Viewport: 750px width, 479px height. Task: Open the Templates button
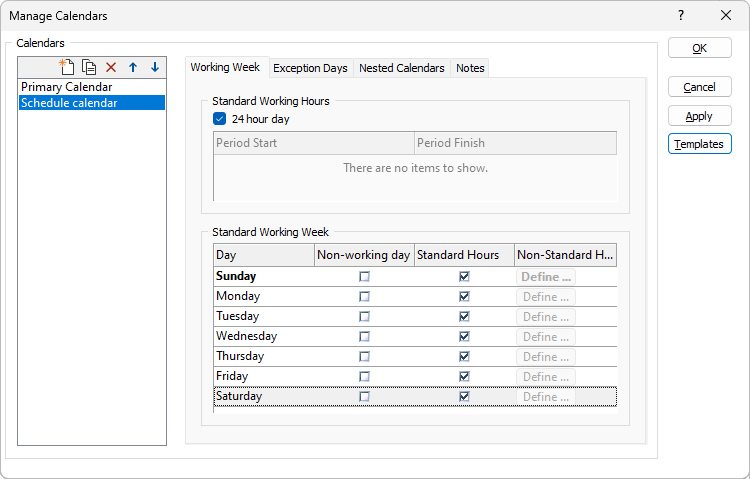point(700,144)
